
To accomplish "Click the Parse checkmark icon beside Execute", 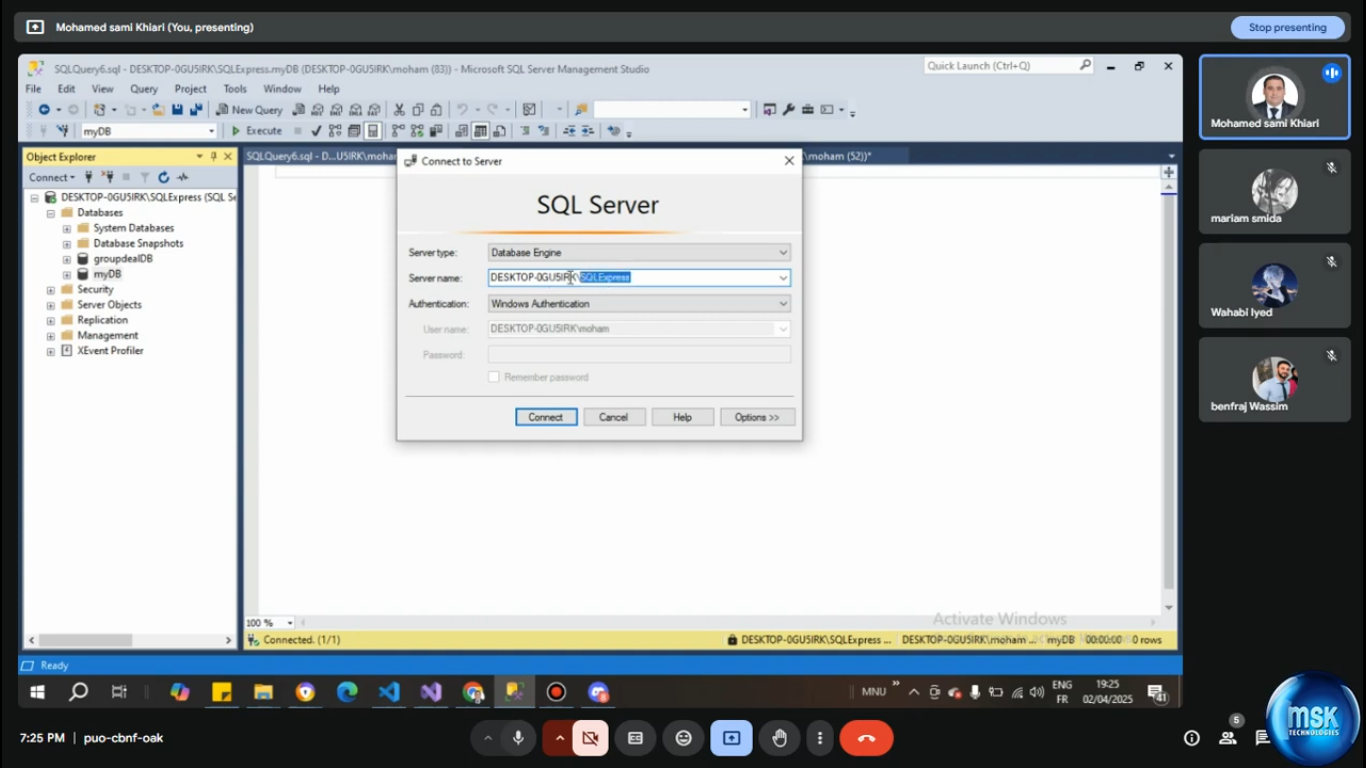I will pyautogui.click(x=316, y=131).
